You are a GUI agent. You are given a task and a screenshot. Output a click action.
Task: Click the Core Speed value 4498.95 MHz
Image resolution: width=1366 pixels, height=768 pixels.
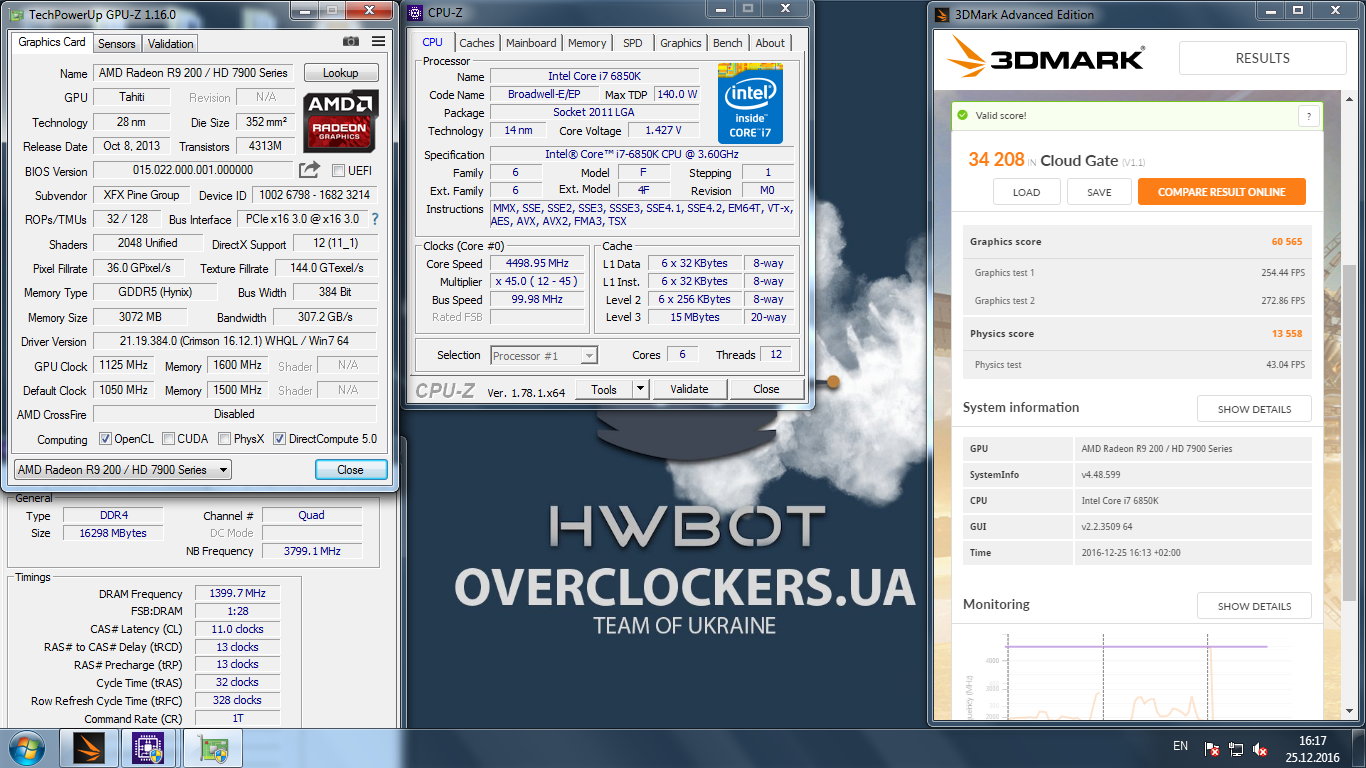536,264
